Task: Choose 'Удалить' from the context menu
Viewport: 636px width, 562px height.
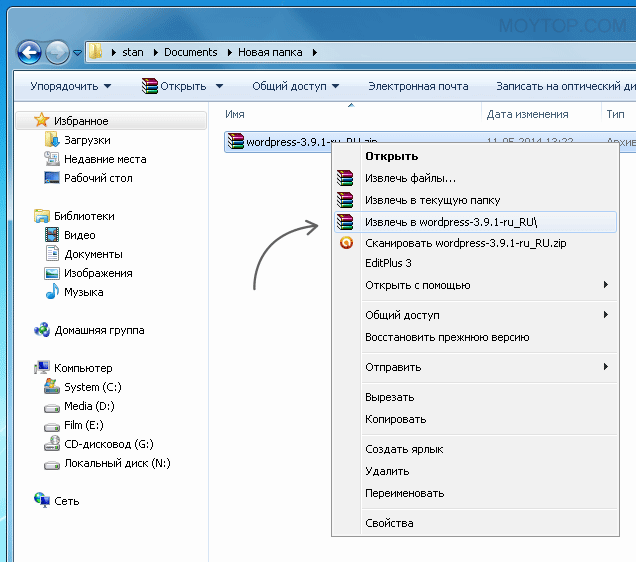Action: [389, 471]
